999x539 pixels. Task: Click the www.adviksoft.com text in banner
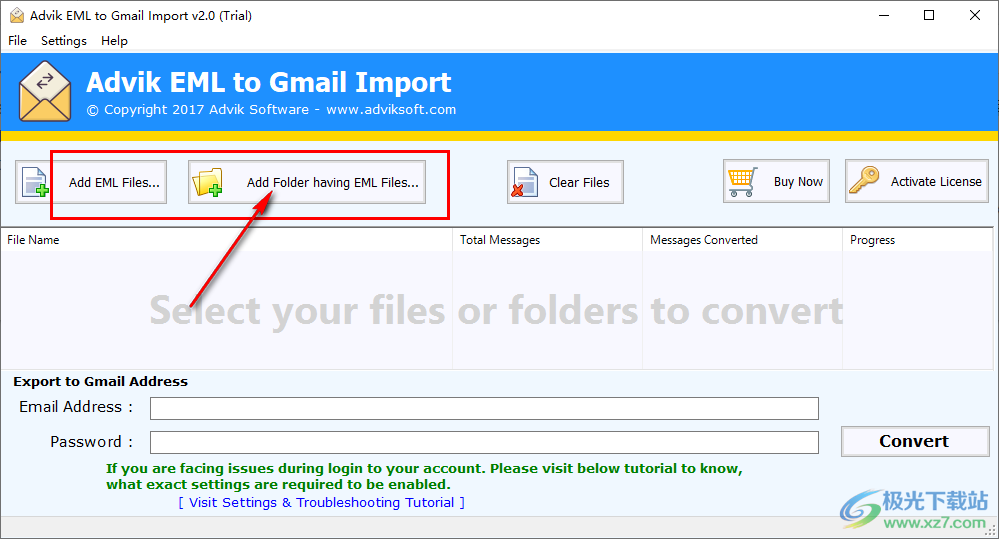tap(391, 110)
